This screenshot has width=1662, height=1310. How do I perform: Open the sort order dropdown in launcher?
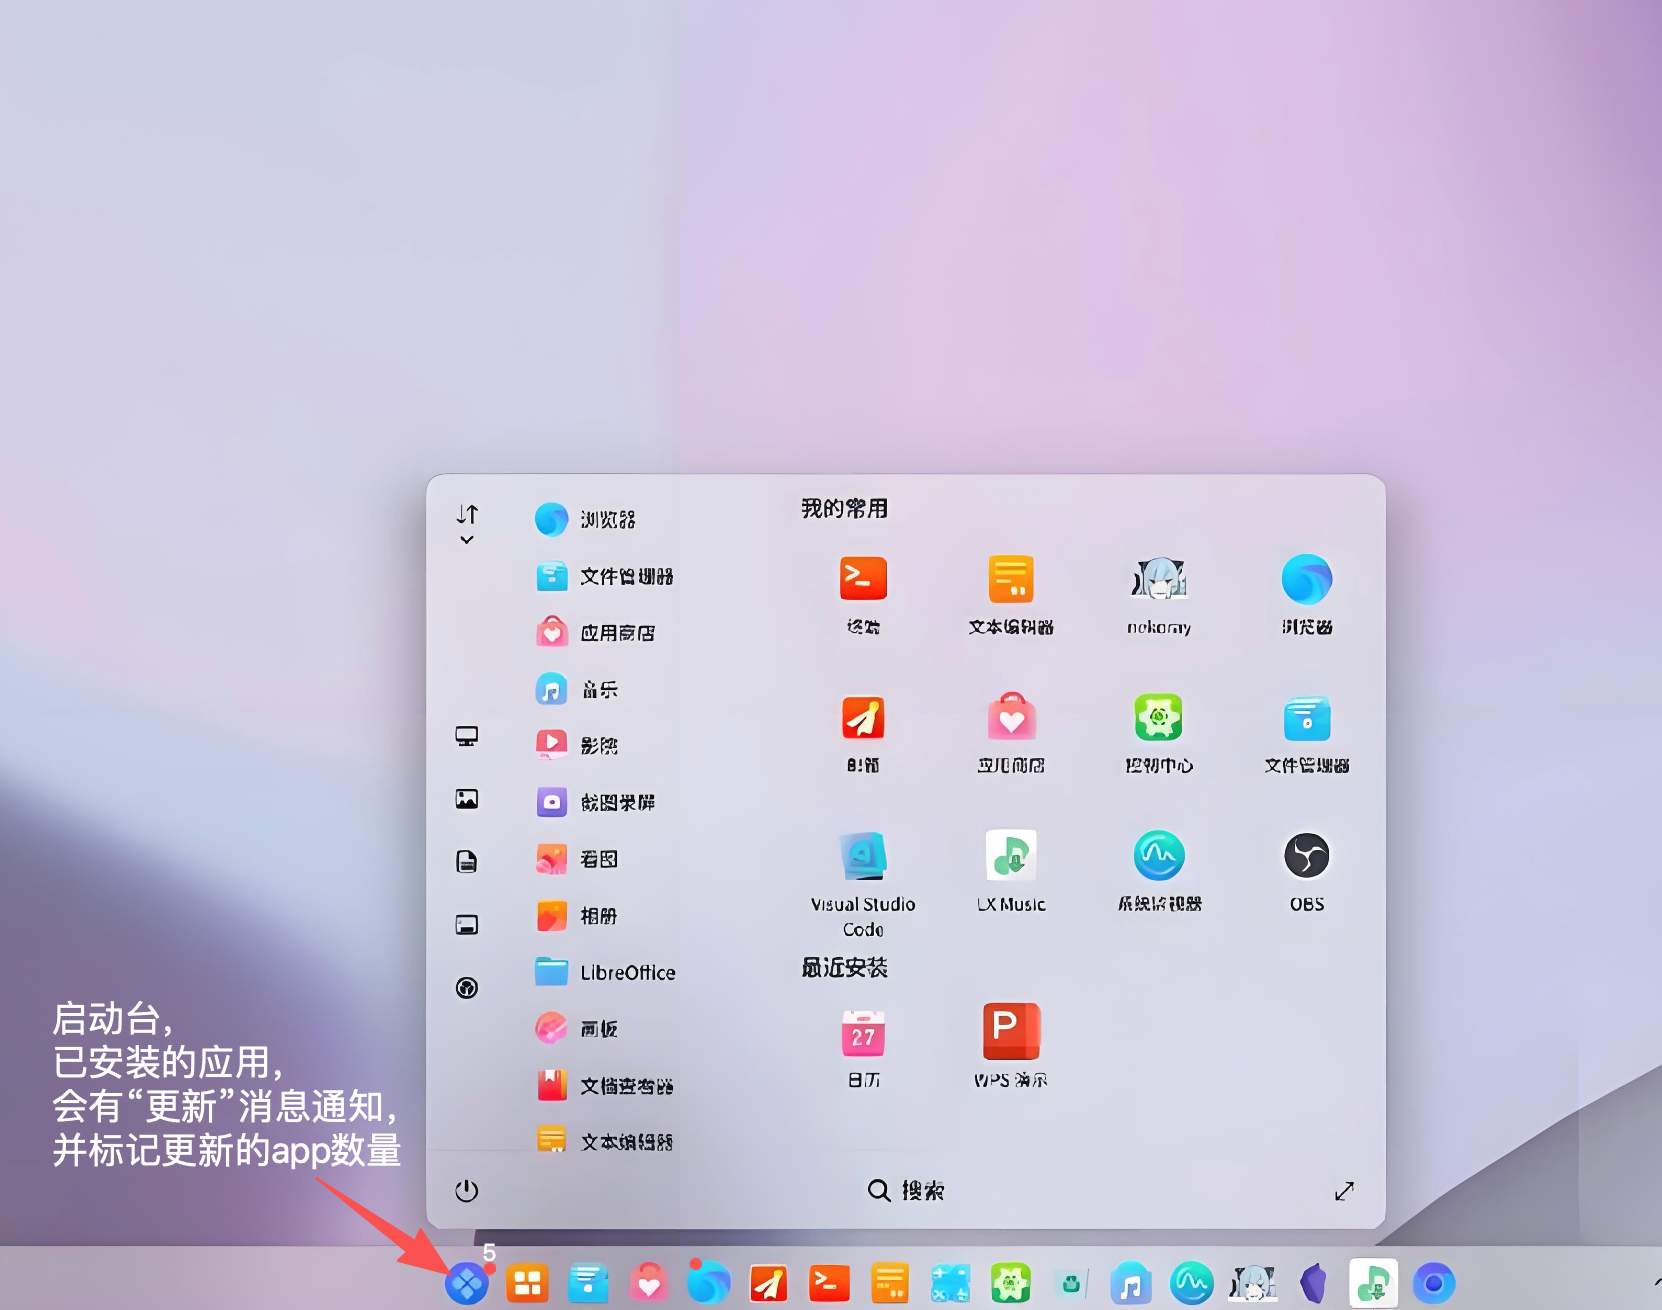tap(467, 525)
